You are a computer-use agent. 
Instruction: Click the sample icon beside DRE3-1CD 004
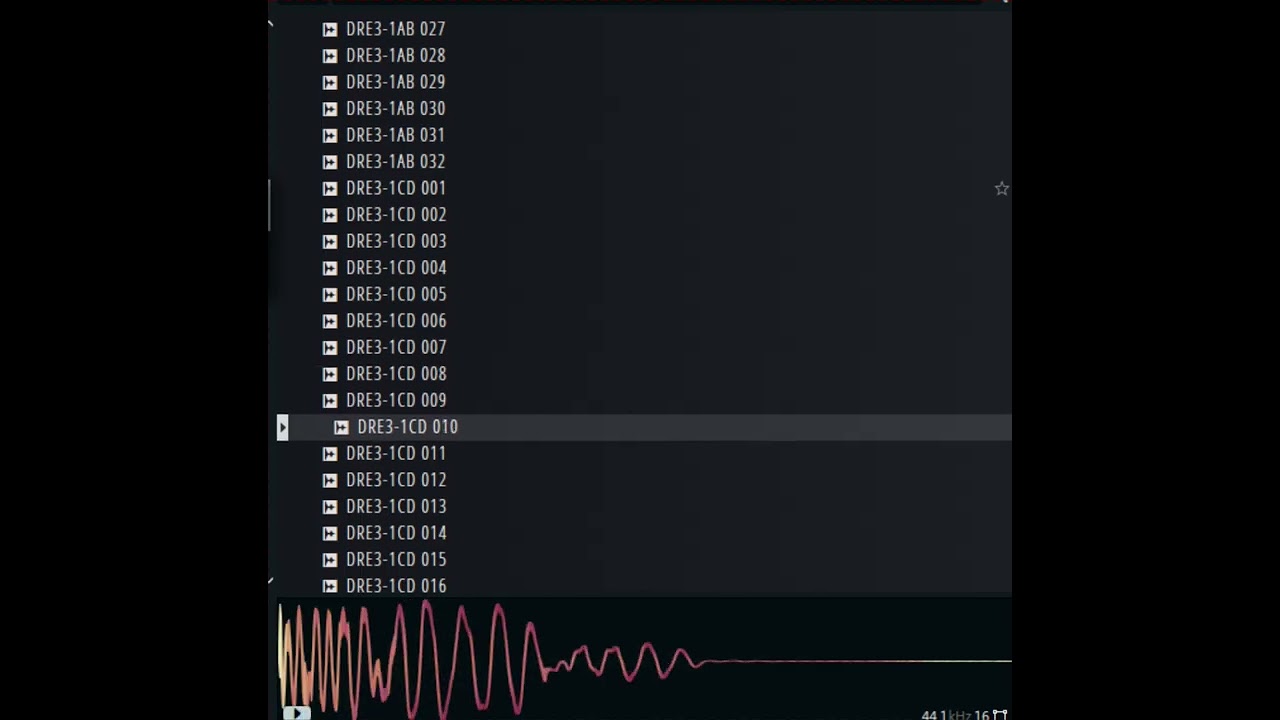(330, 268)
